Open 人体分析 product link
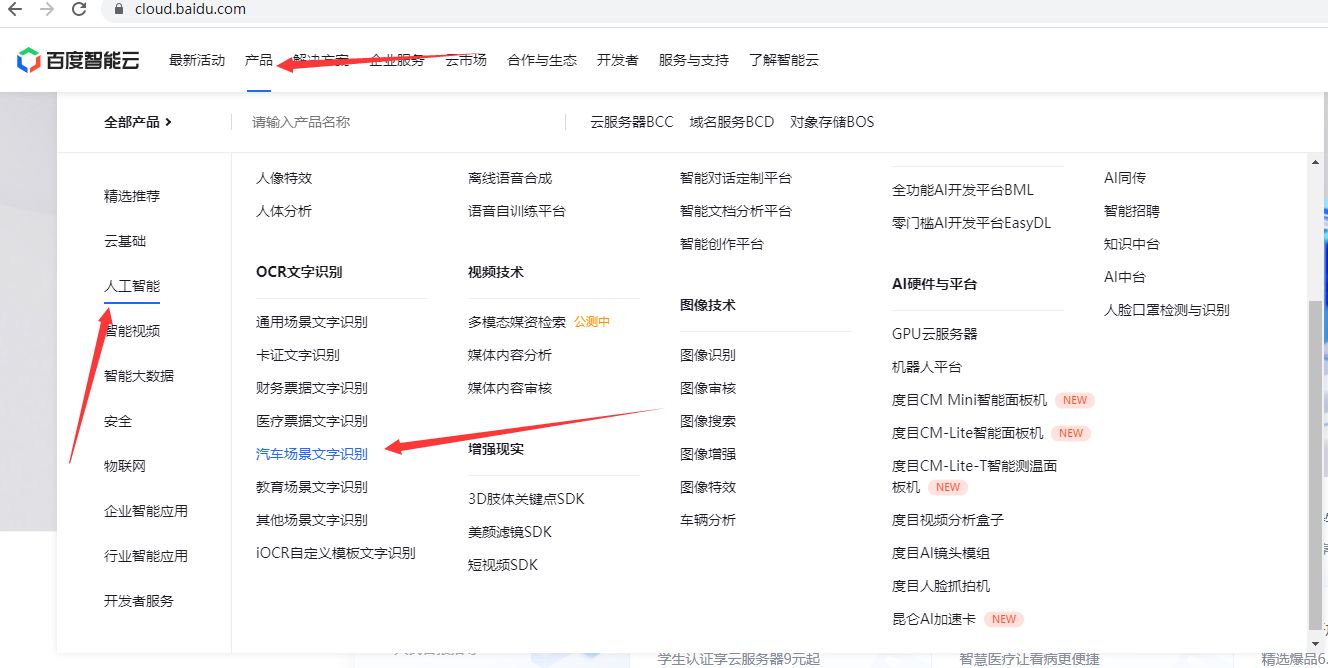1328x668 pixels. click(x=284, y=211)
